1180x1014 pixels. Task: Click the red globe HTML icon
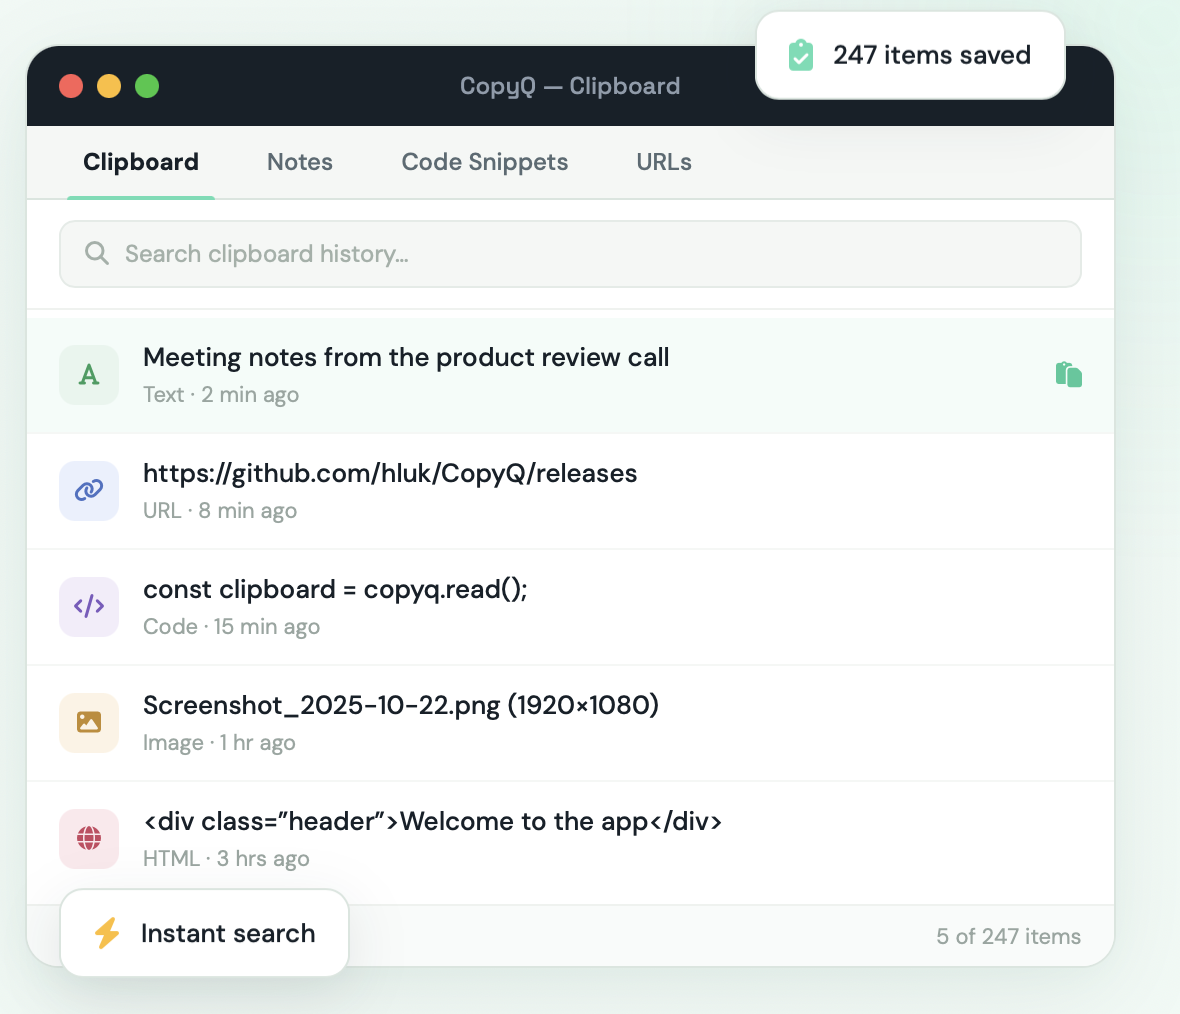coord(89,839)
